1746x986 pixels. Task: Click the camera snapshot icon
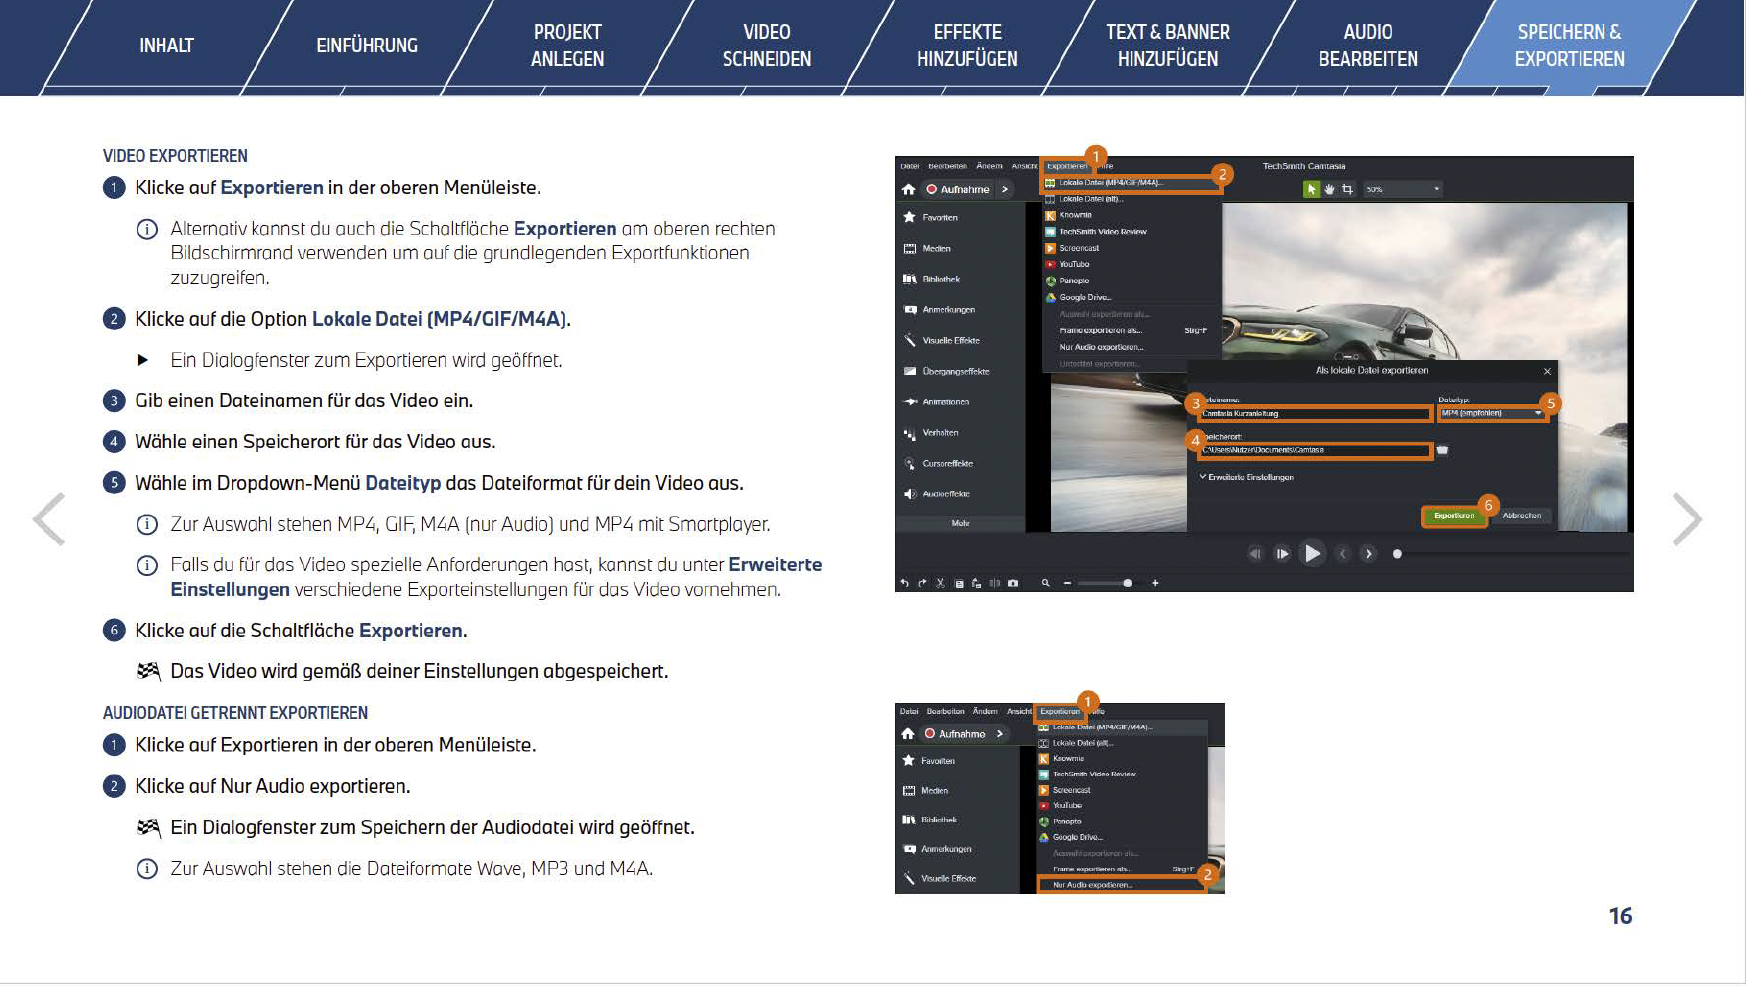[x=1013, y=583]
